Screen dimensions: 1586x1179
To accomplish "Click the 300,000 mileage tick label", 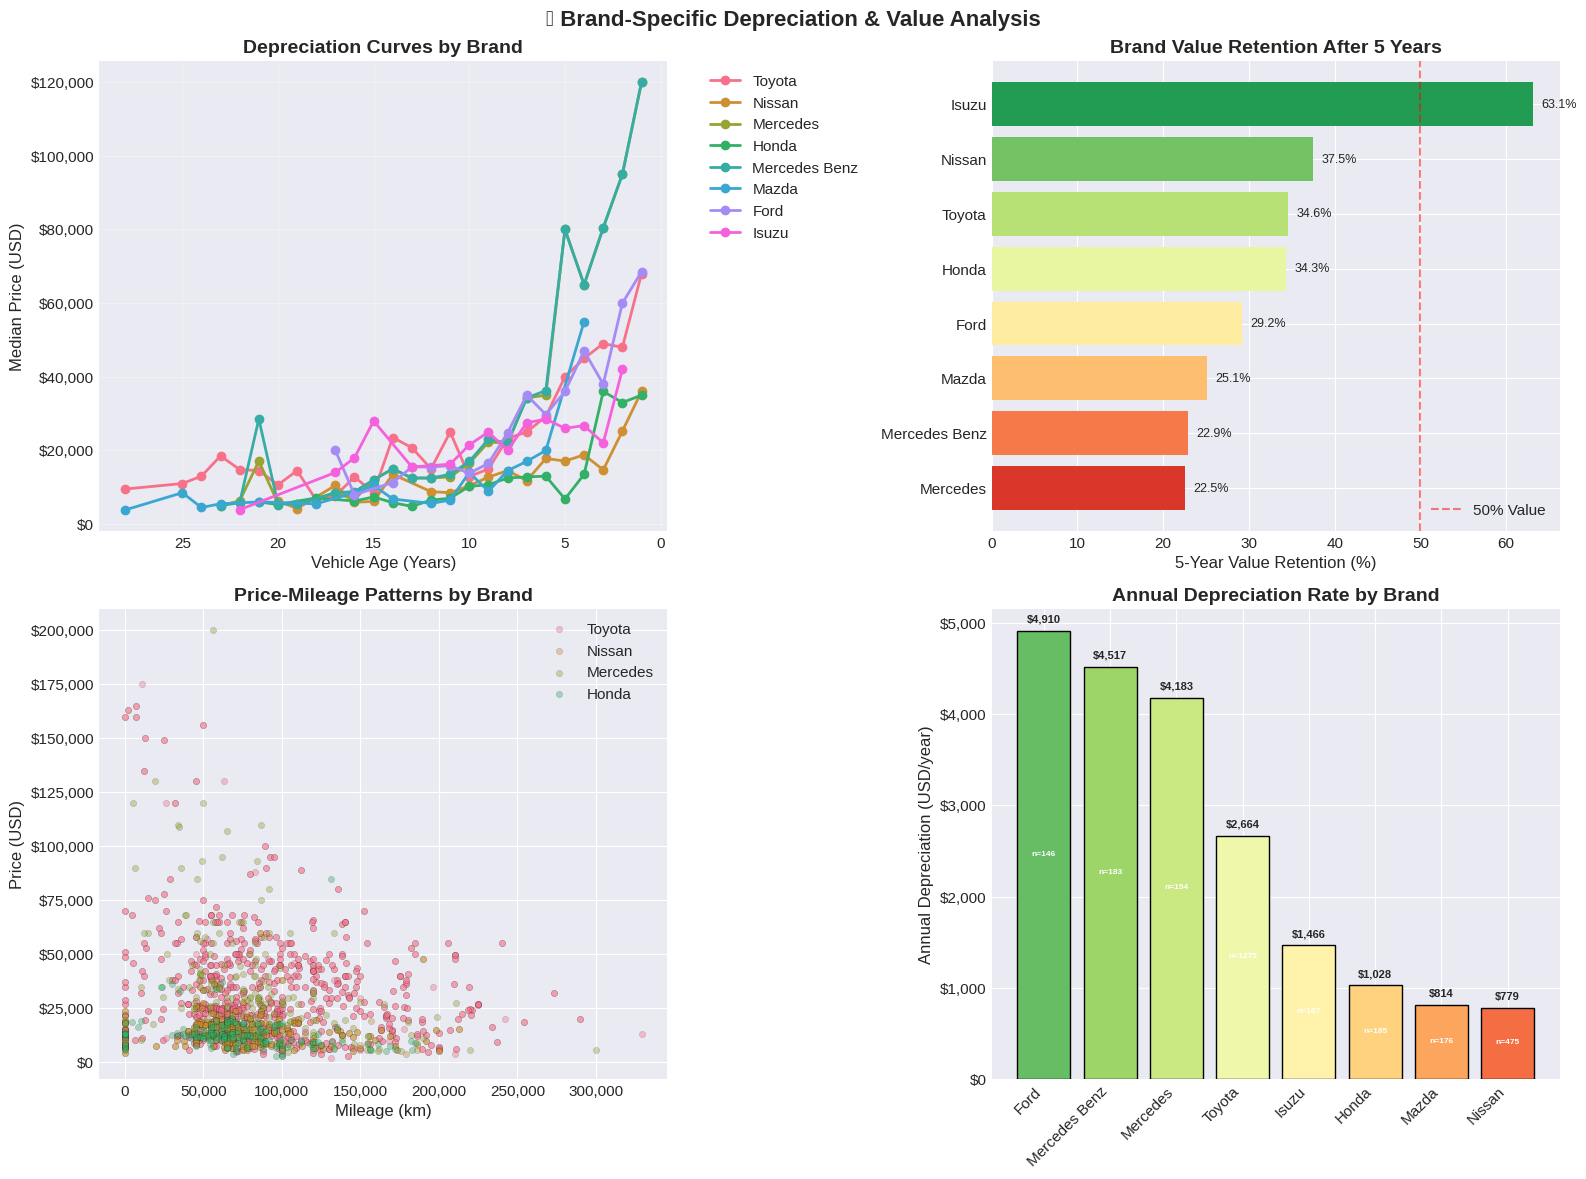I will [x=596, y=1089].
